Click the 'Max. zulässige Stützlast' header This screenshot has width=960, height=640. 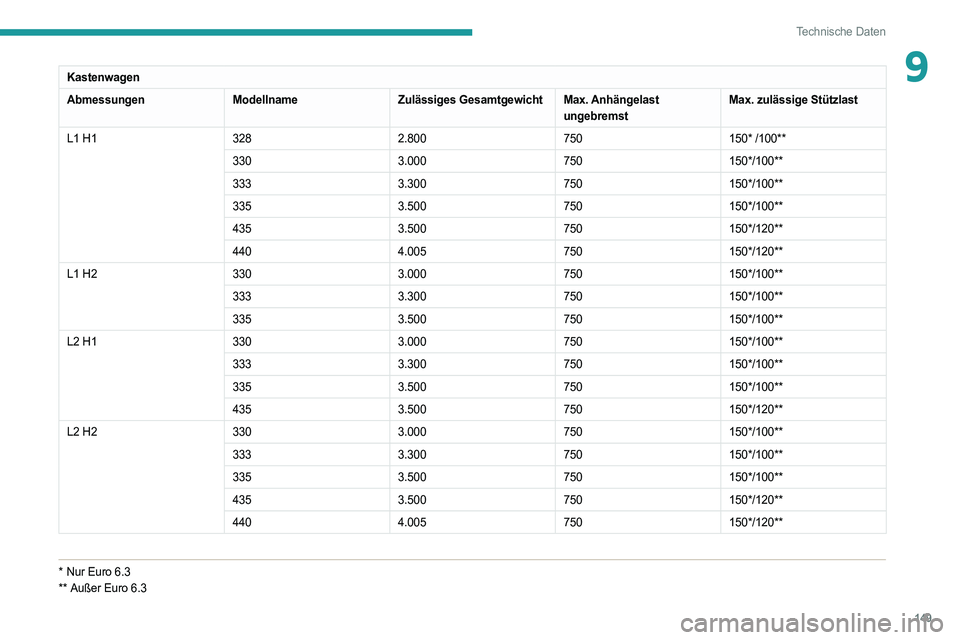coord(793,100)
